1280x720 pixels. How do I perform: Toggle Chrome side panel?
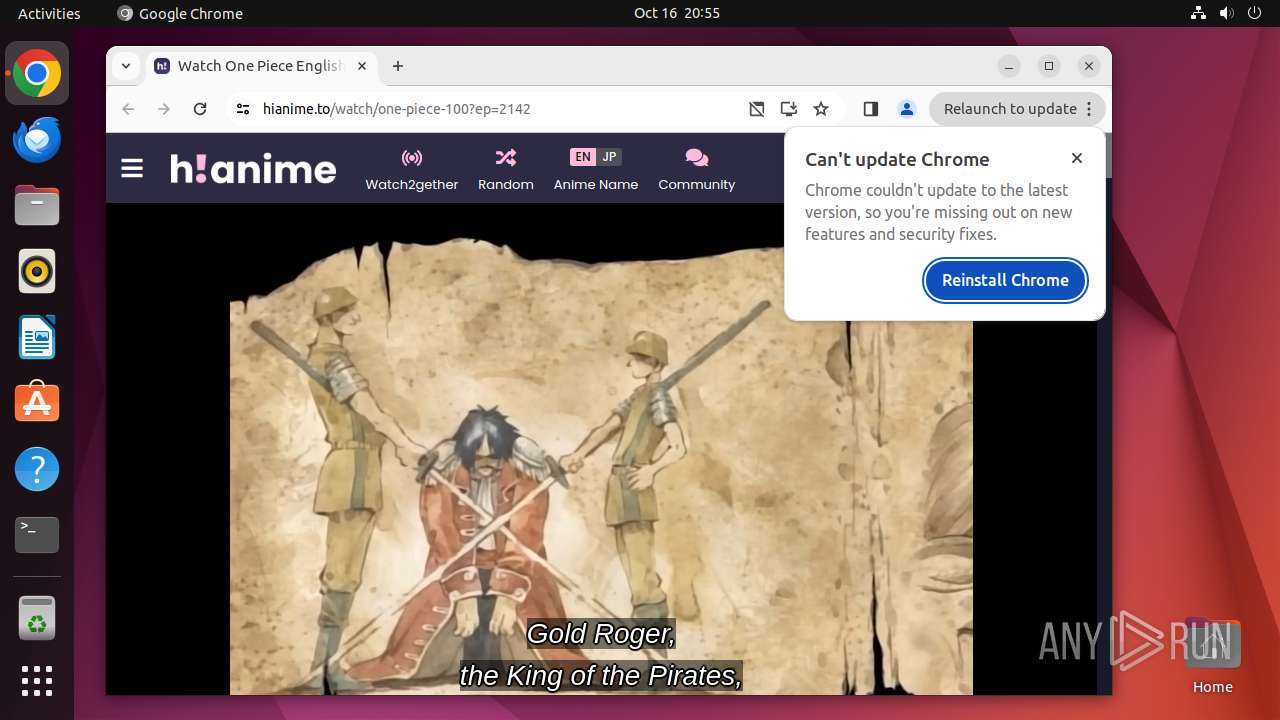(870, 109)
